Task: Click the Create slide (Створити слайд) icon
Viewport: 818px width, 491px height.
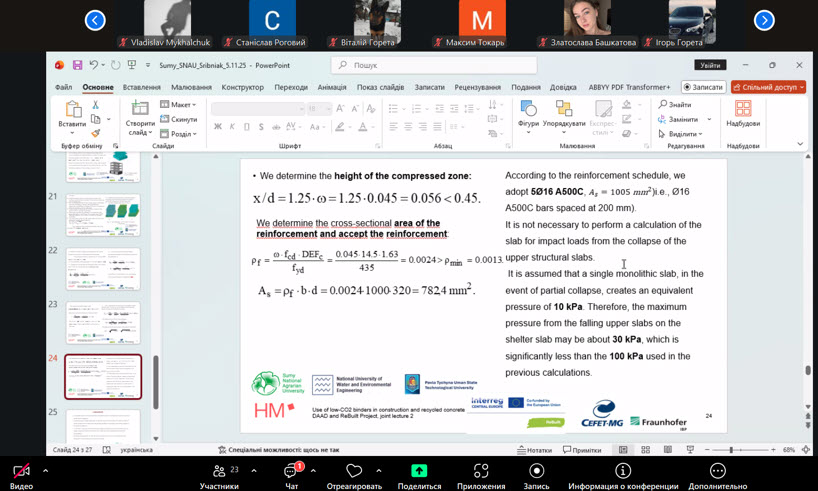Action: click(x=140, y=109)
